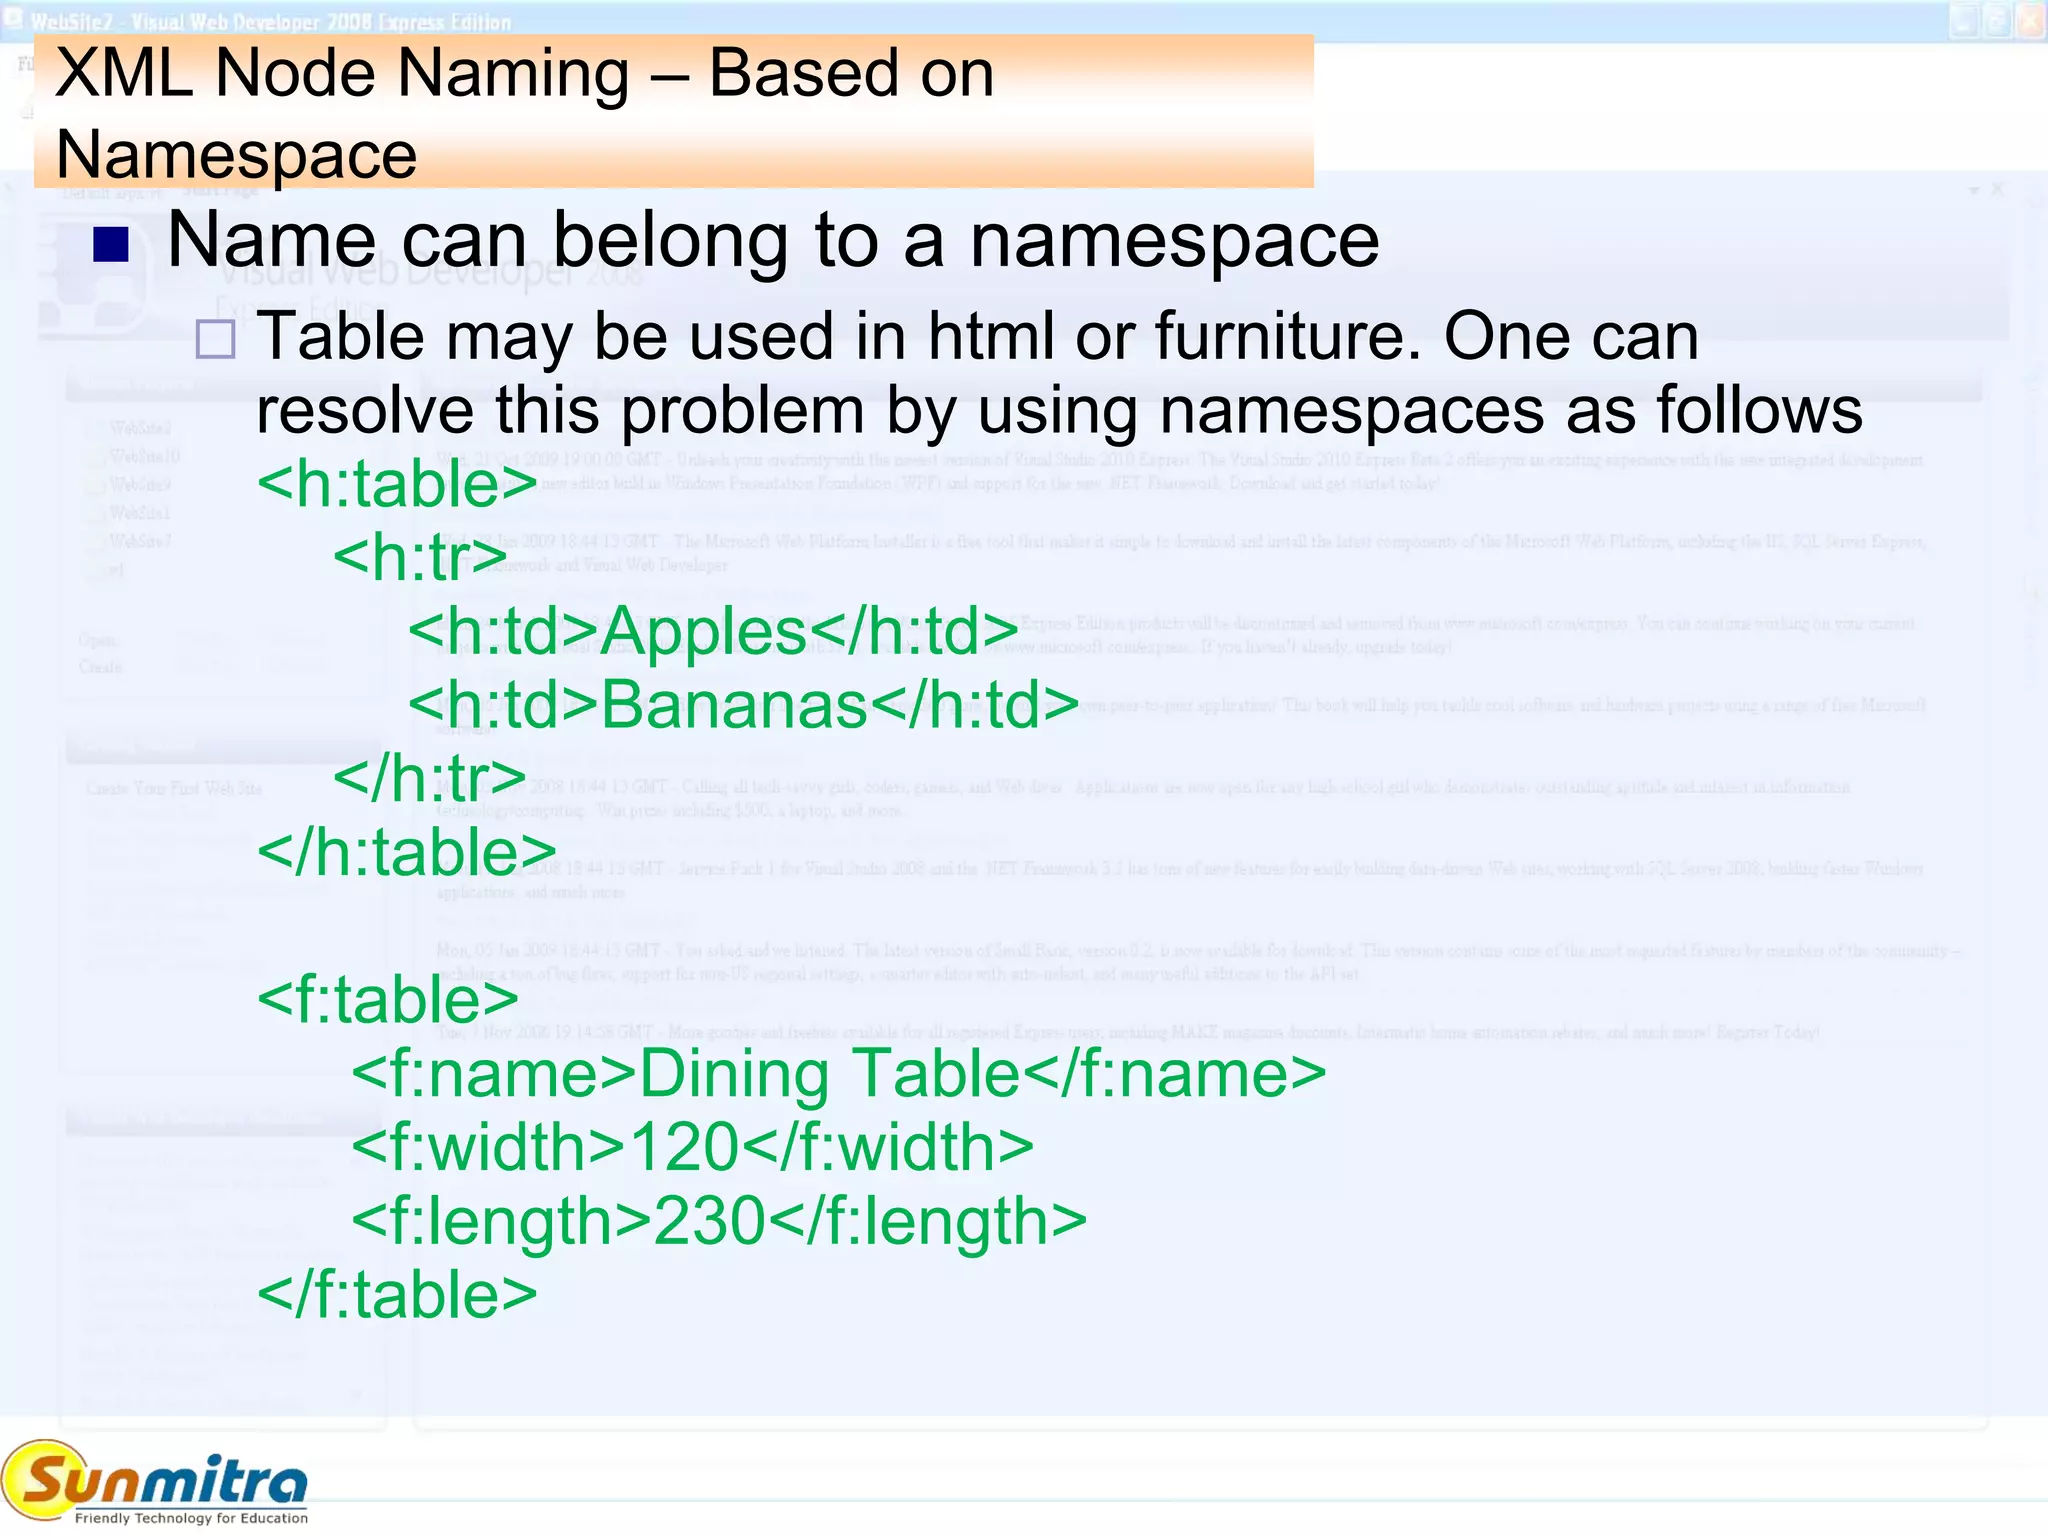Image resolution: width=2048 pixels, height=1536 pixels.
Task: Click the <h:td>Apples</h:td> line
Action: 714,632
